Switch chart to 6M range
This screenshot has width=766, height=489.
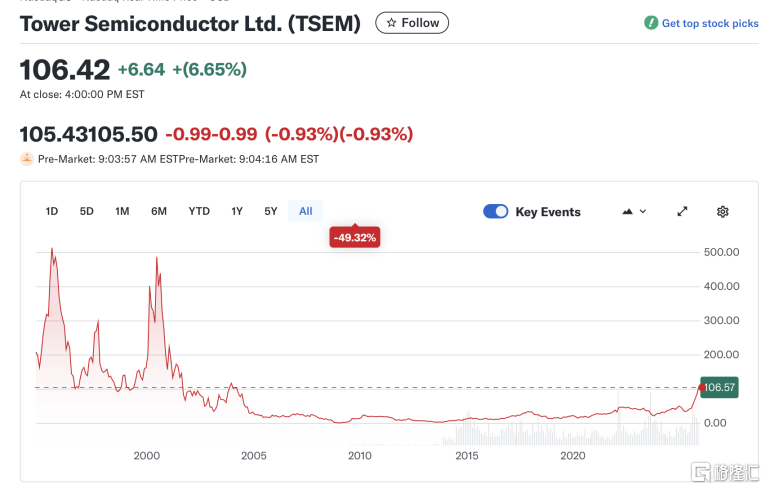point(159,211)
